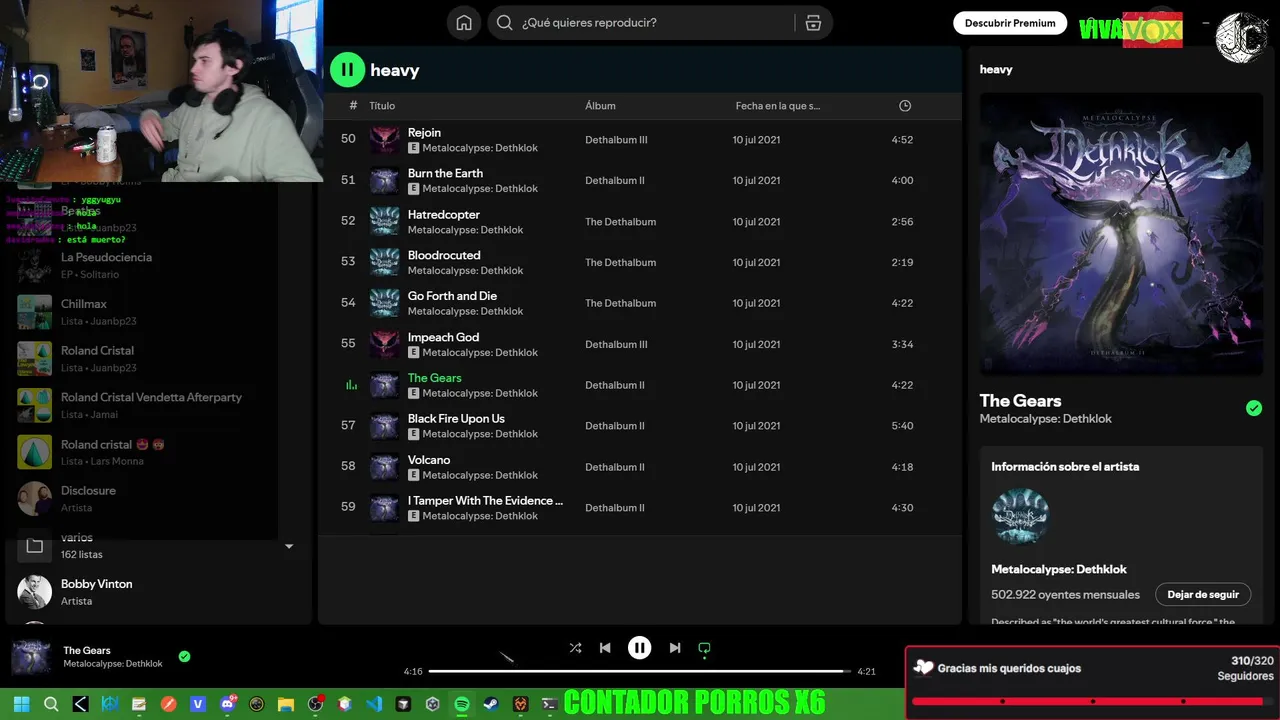1280x720 pixels.
Task: Pause the heavy playlist with the green button
Action: coord(347,69)
